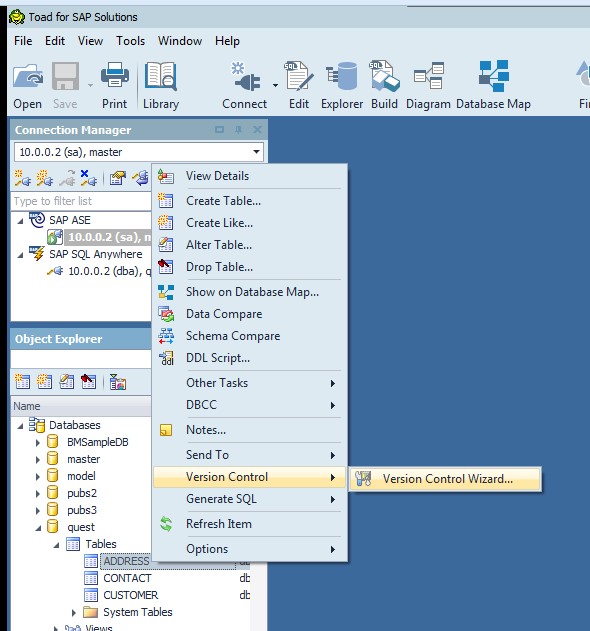Image resolution: width=590 pixels, height=631 pixels.
Task: Collapse the quest database node
Action: [38, 528]
